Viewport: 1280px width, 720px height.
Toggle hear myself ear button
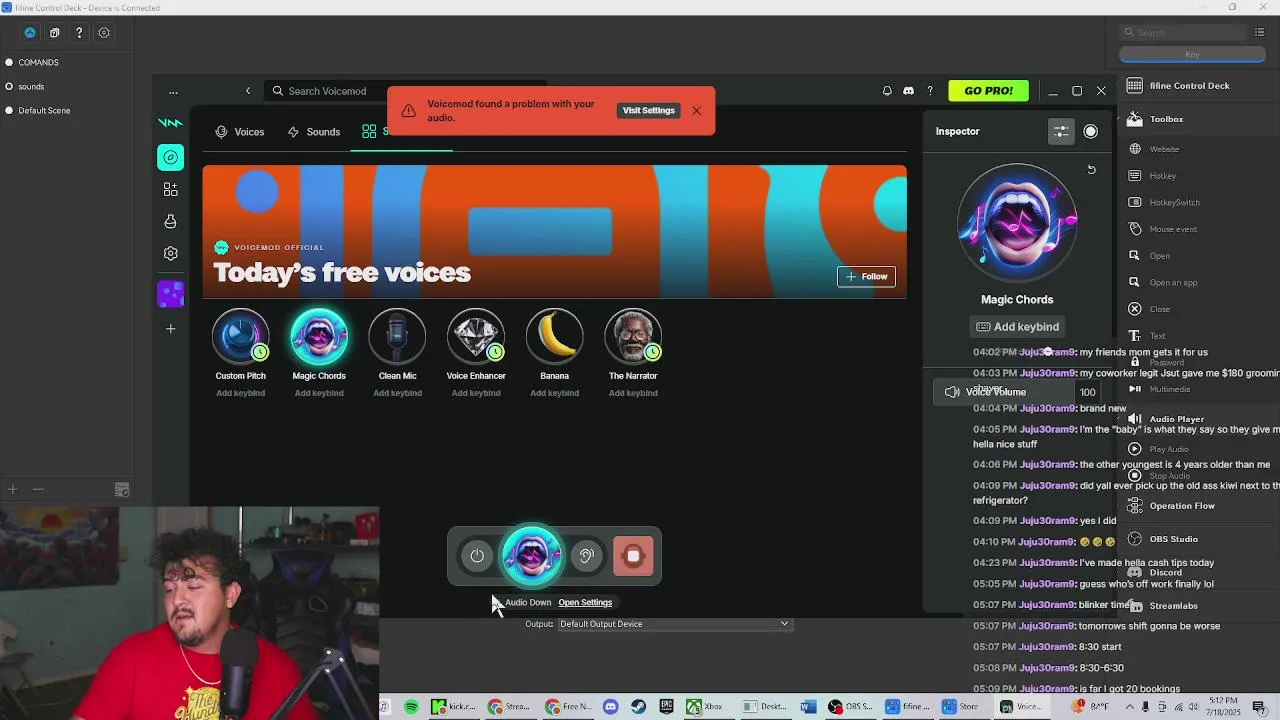click(x=587, y=556)
